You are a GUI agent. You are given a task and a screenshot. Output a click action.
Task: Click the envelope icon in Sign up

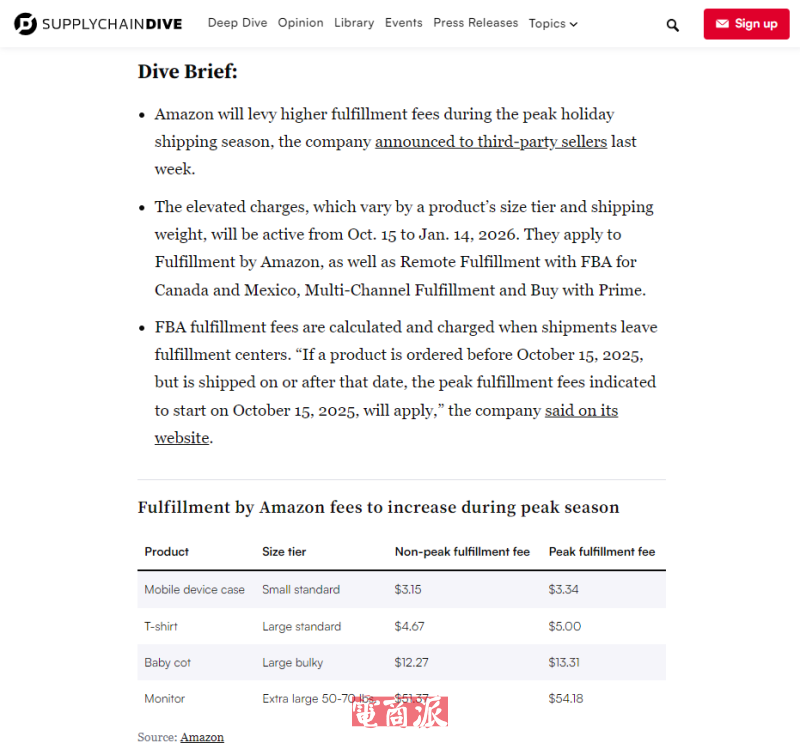tap(722, 24)
